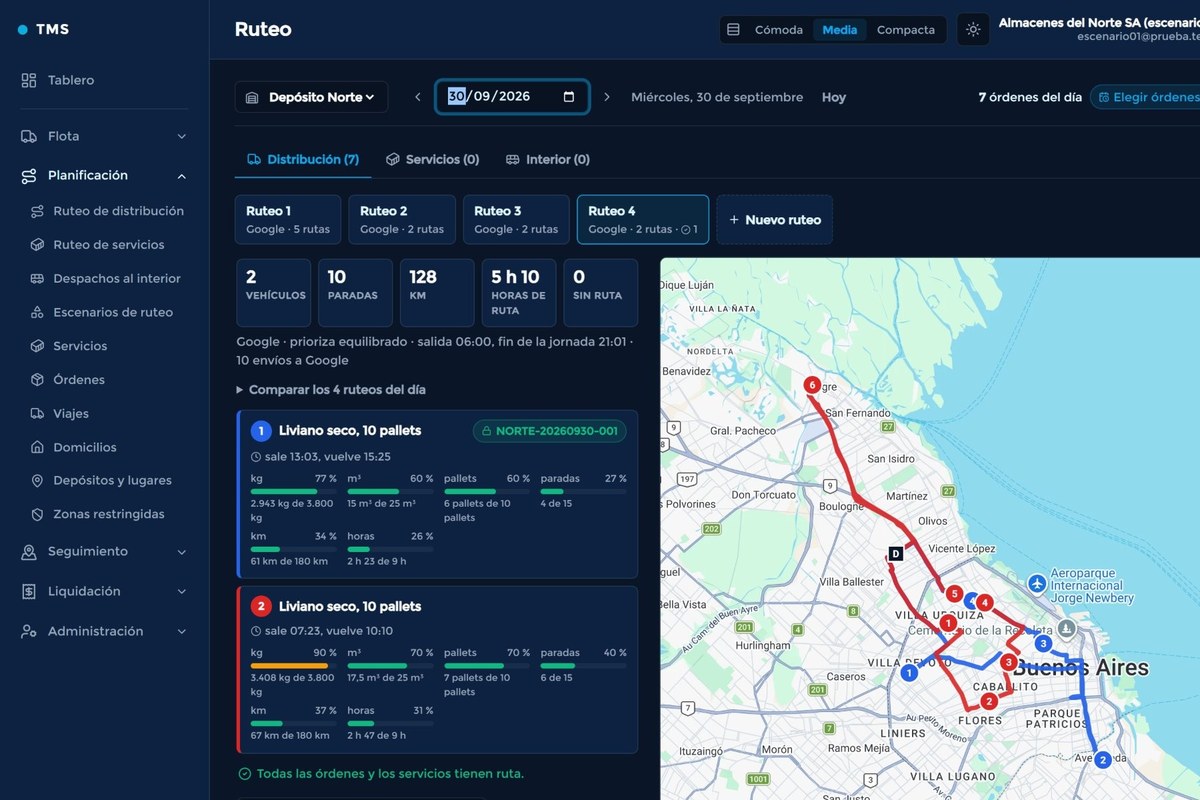Click the date input field
The image size is (1200, 800).
(x=512, y=97)
